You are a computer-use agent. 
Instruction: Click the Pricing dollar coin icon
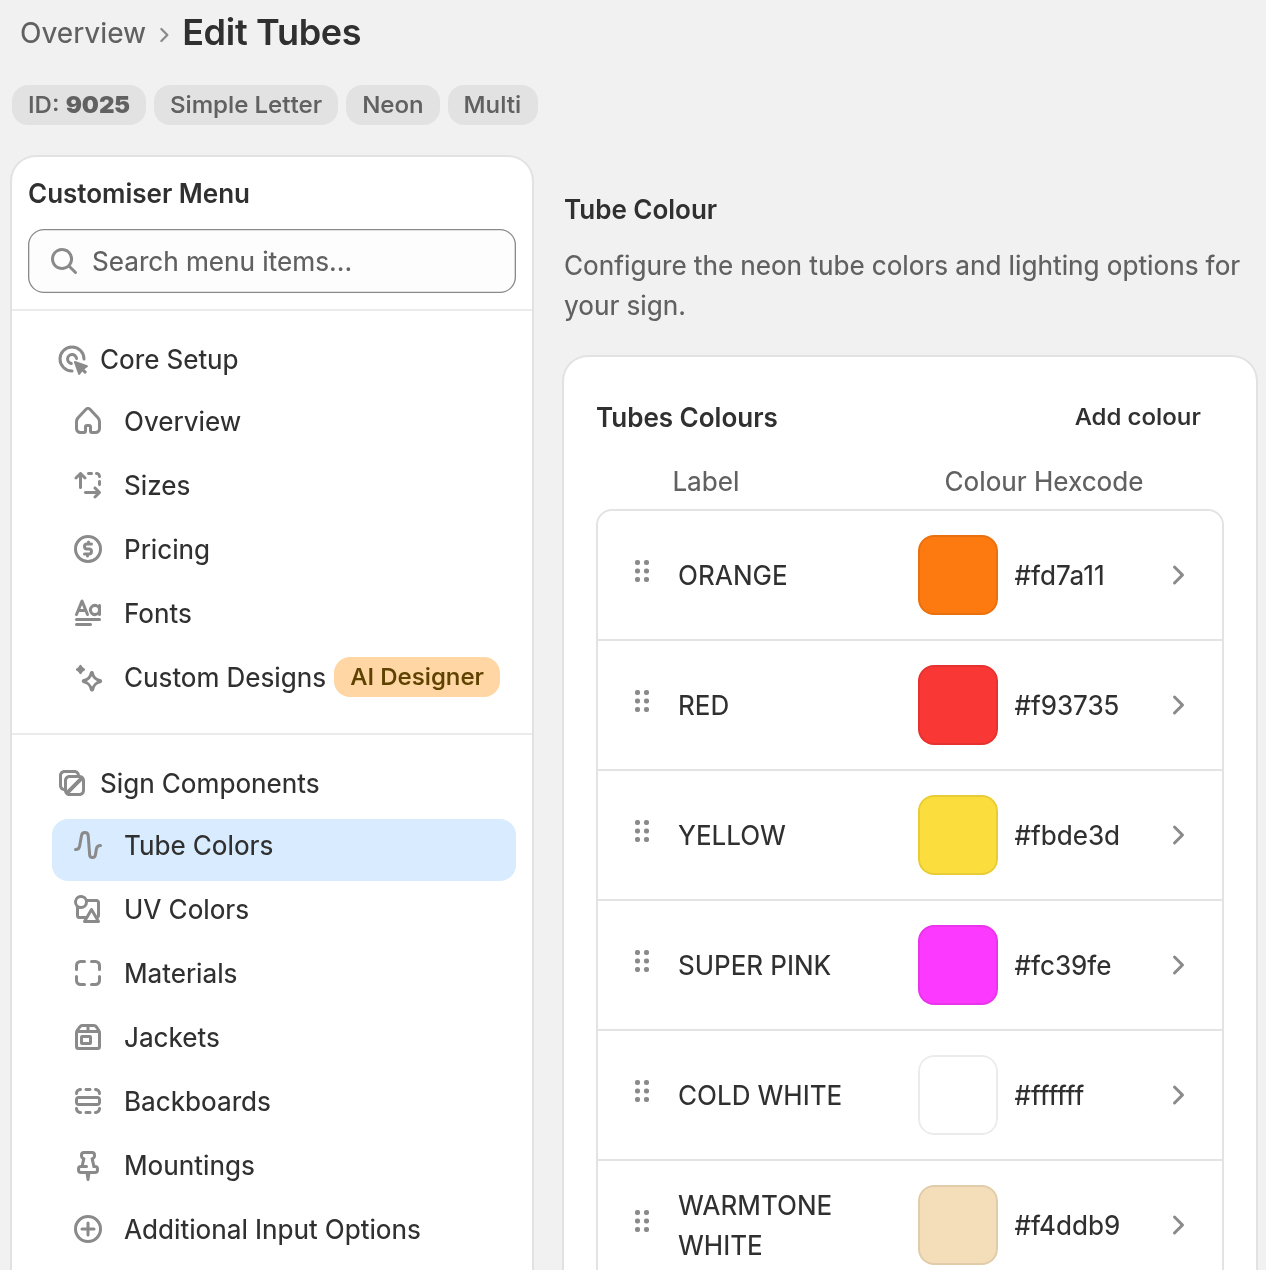tap(88, 549)
